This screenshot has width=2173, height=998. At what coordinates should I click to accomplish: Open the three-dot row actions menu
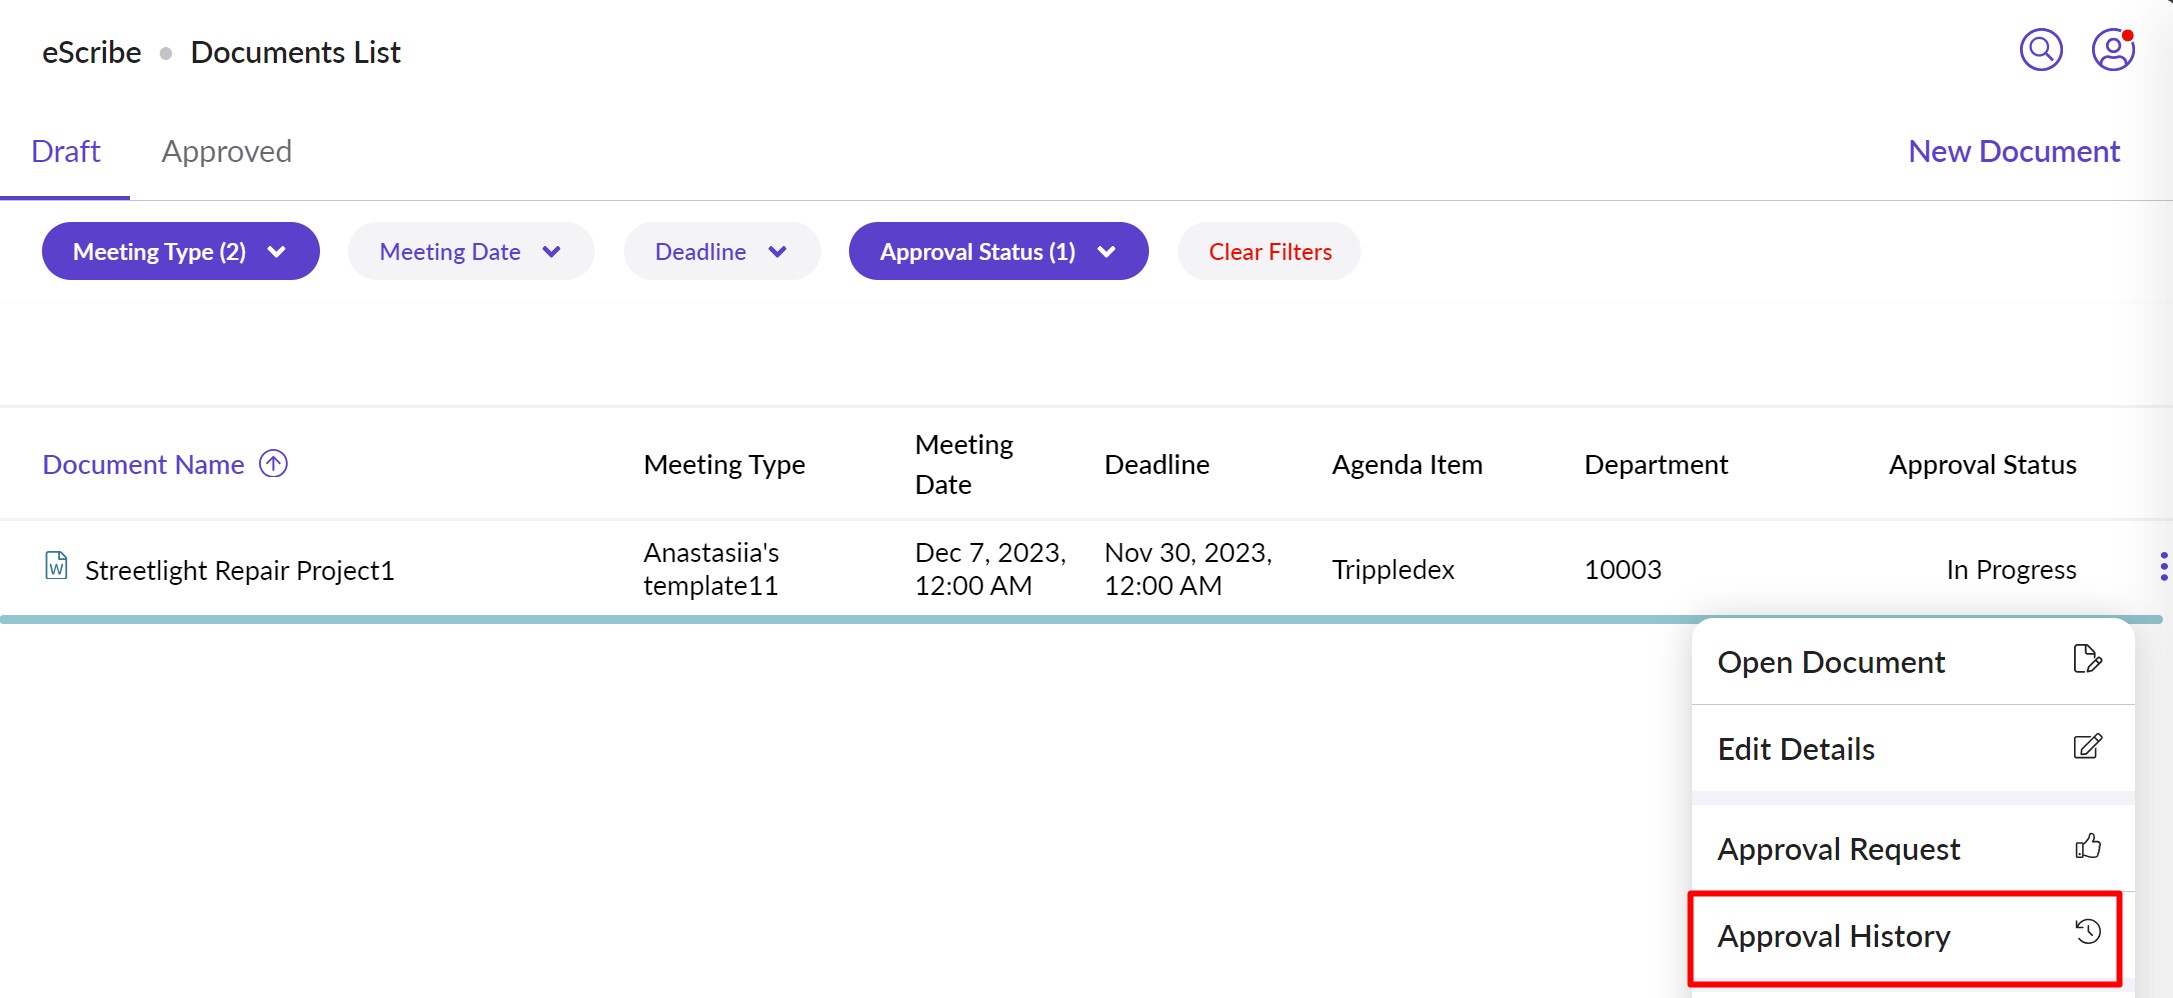[x=2163, y=566]
